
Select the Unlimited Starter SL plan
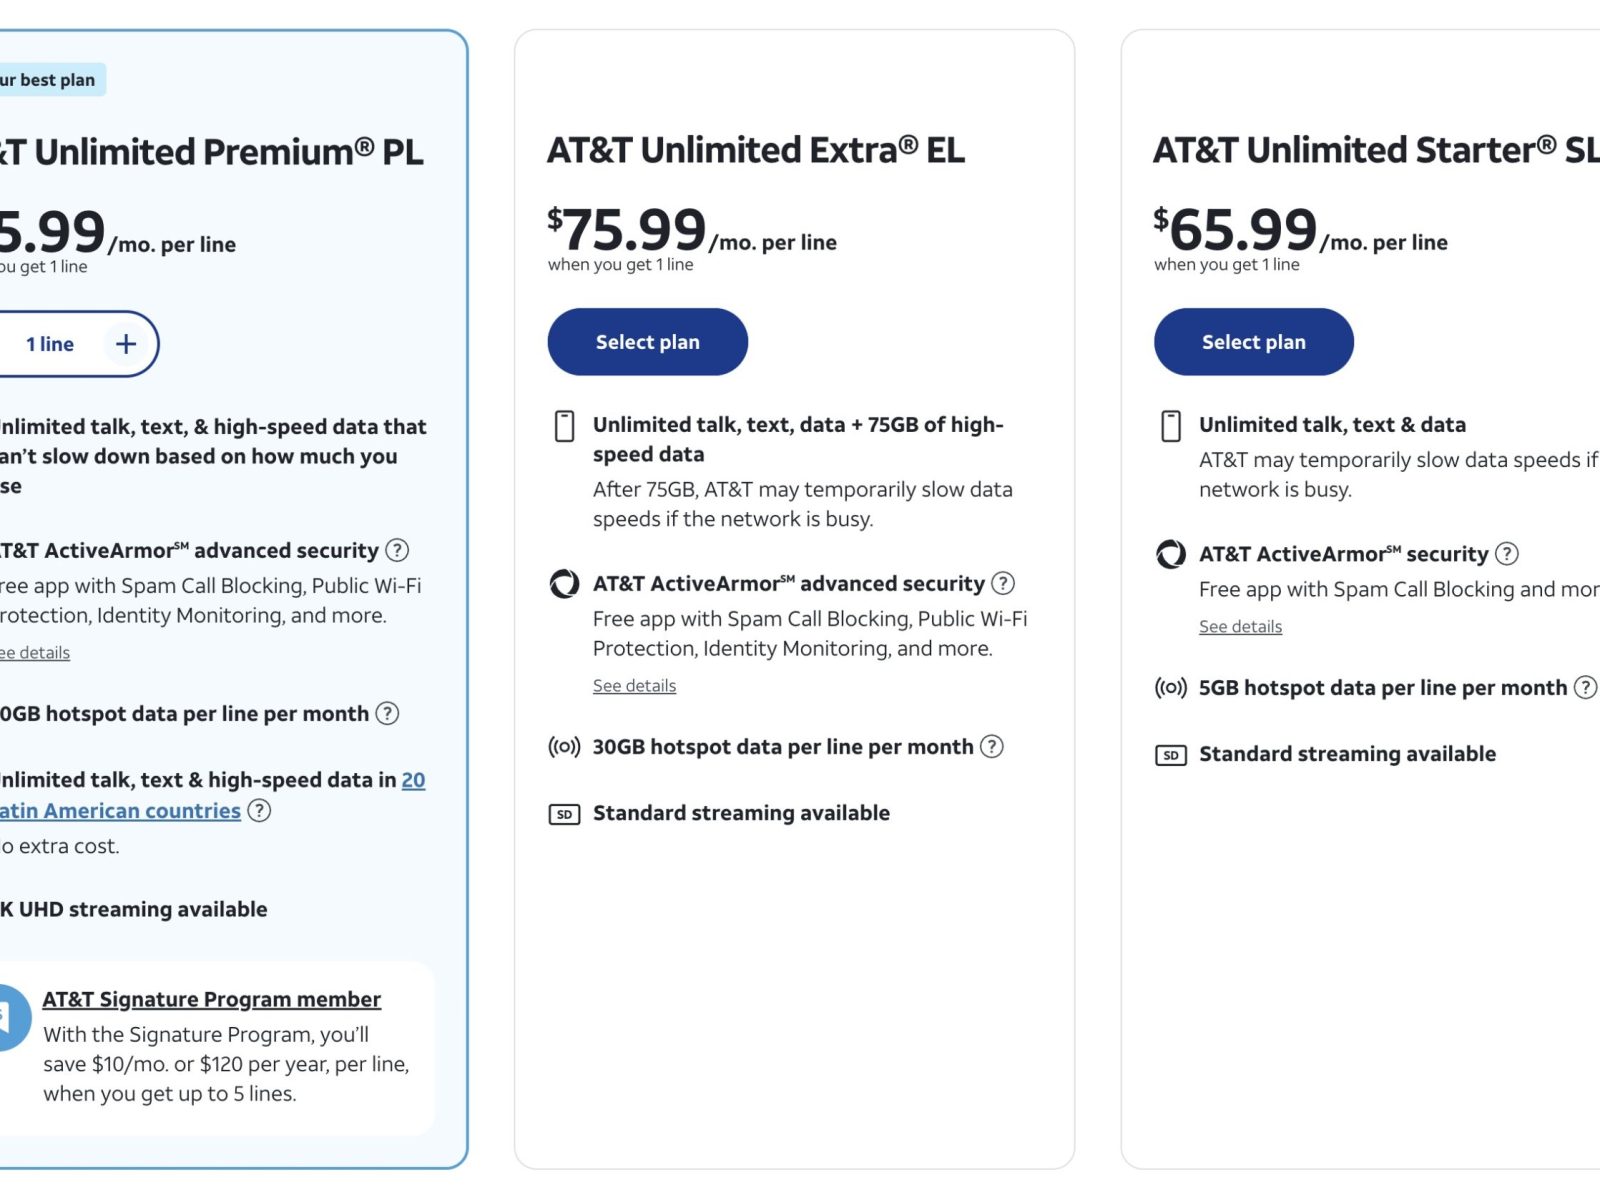pos(1253,342)
